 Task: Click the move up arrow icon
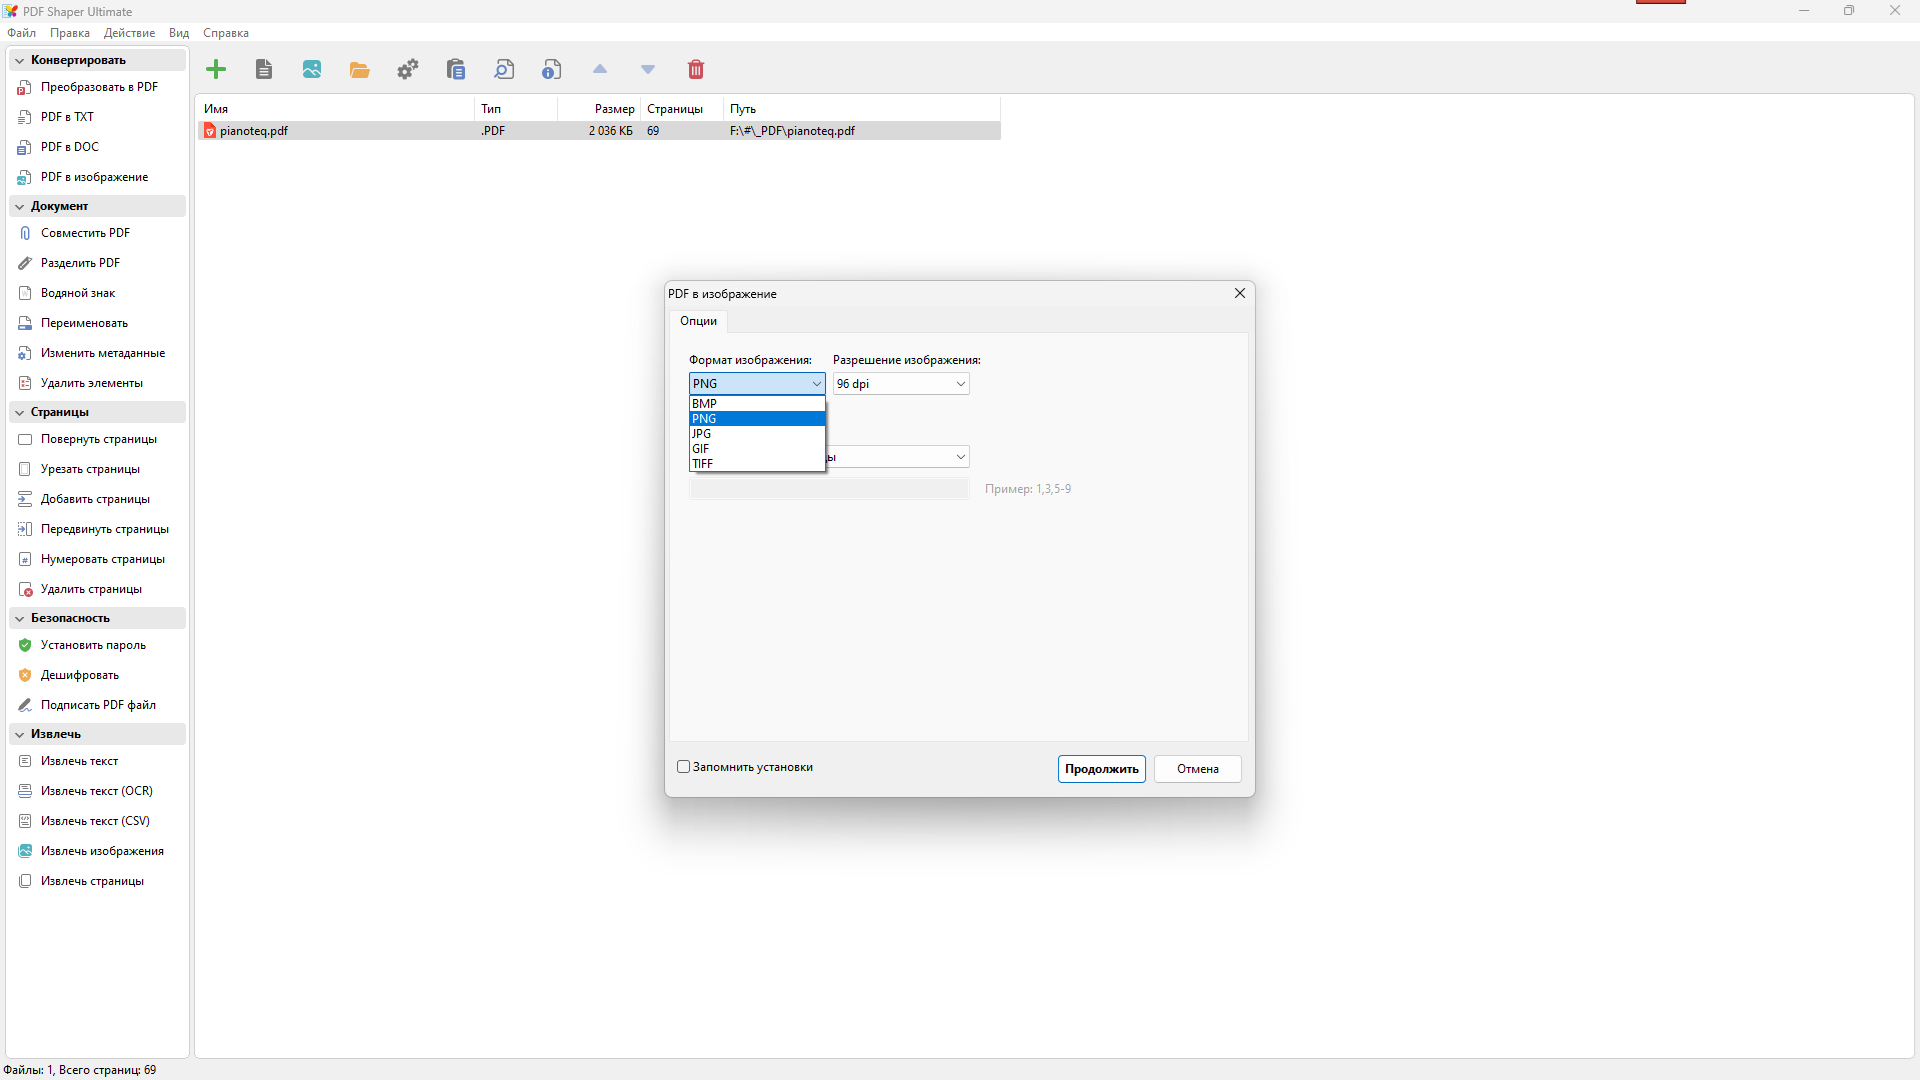[x=600, y=69]
